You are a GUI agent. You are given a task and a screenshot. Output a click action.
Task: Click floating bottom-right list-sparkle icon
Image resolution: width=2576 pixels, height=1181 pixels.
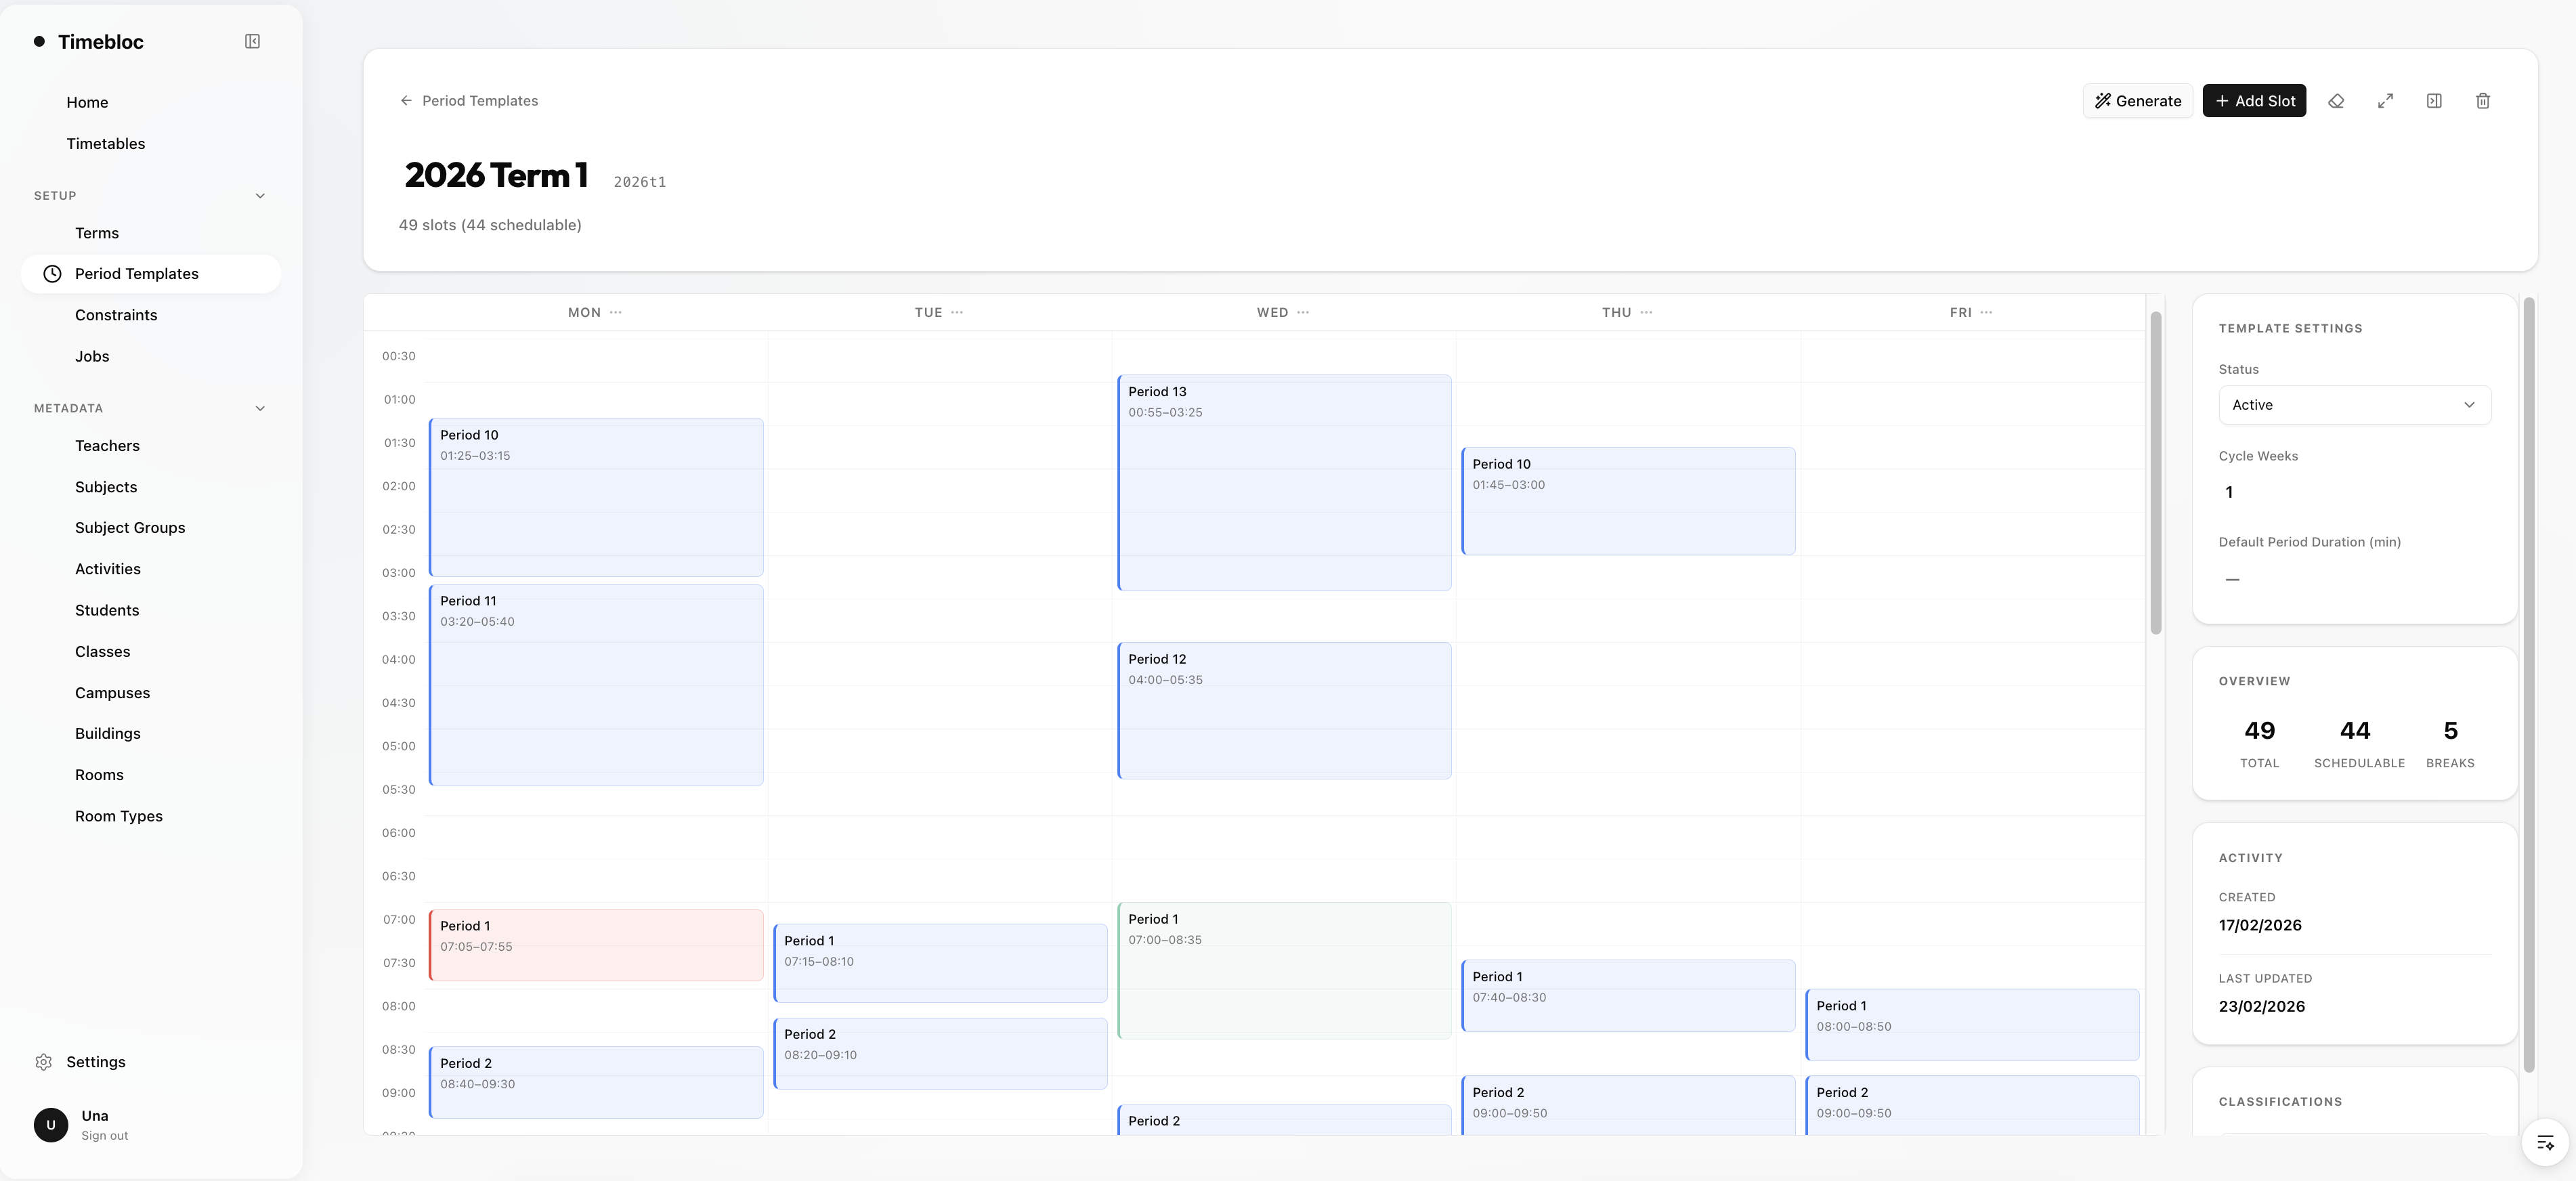pyautogui.click(x=2545, y=1143)
